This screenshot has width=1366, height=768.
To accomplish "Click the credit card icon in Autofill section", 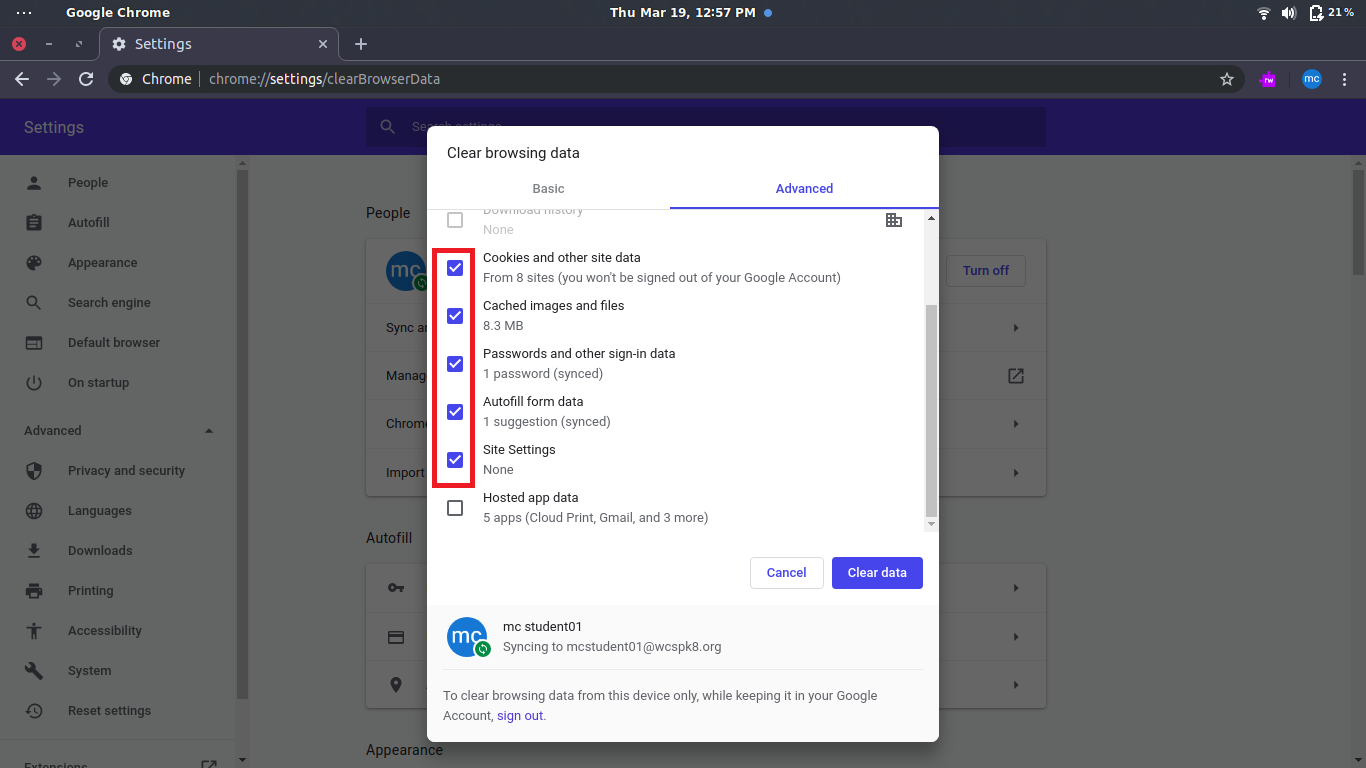I will pos(396,637).
